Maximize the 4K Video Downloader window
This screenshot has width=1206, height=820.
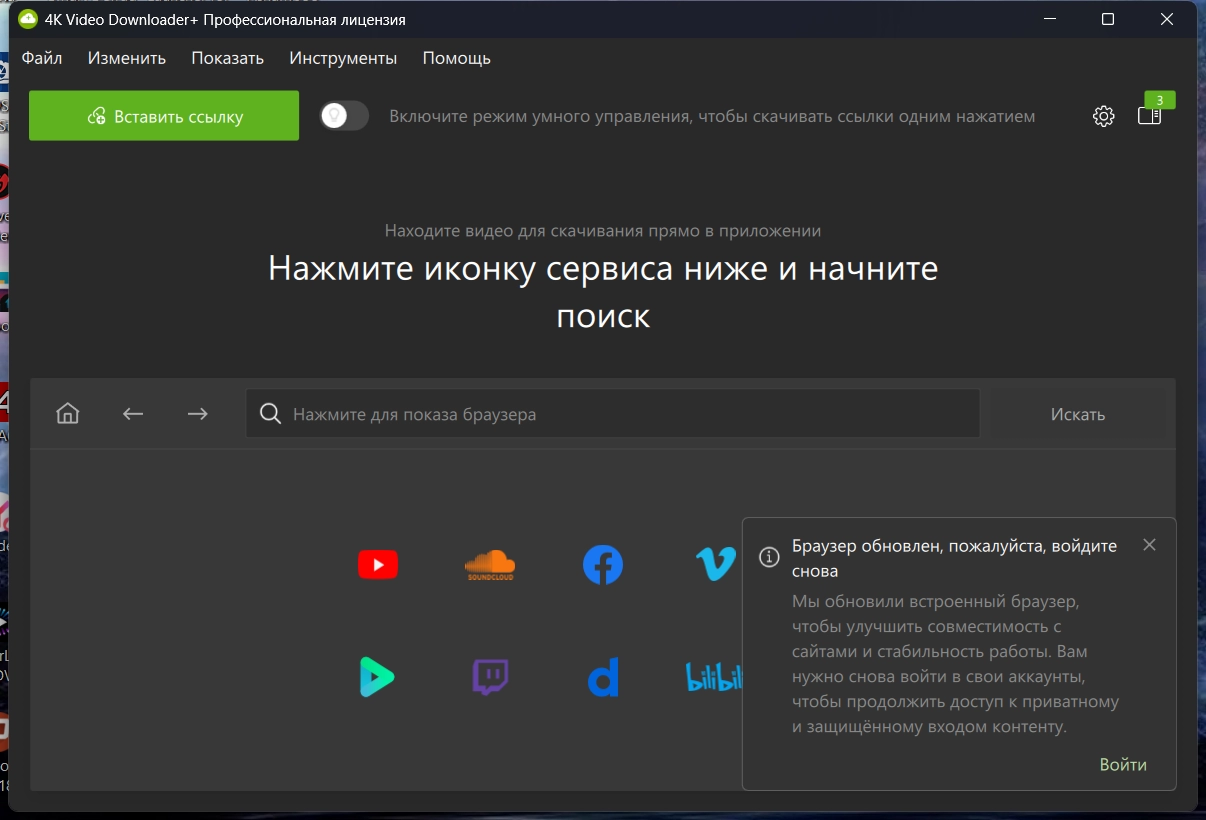click(1108, 19)
